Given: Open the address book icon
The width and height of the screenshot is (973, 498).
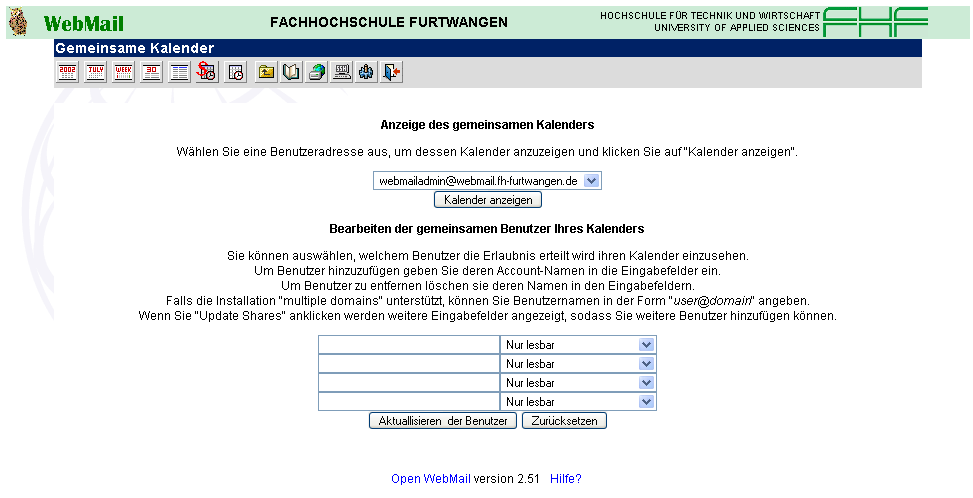Looking at the screenshot, I should tap(291, 73).
